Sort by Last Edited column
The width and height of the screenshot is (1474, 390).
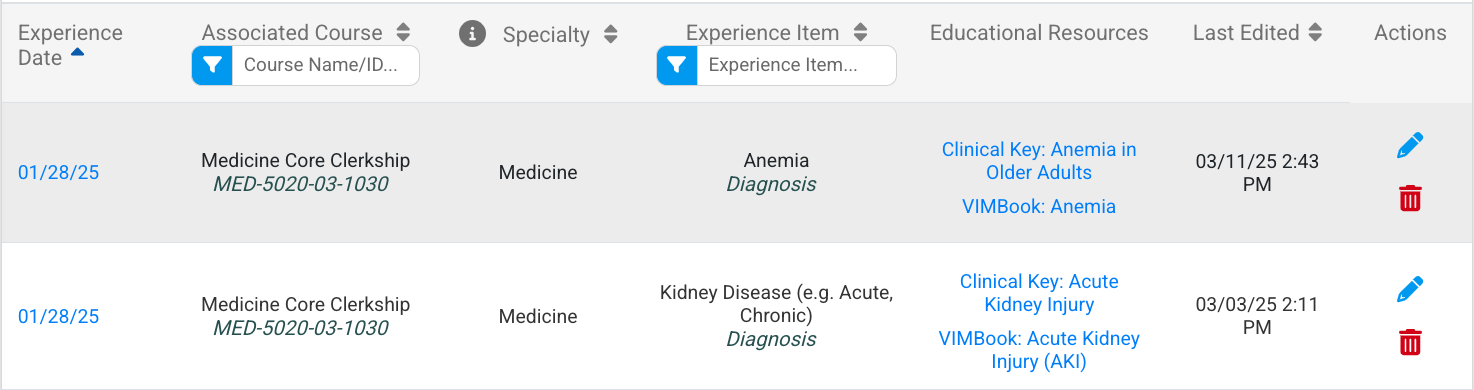(x=1316, y=33)
